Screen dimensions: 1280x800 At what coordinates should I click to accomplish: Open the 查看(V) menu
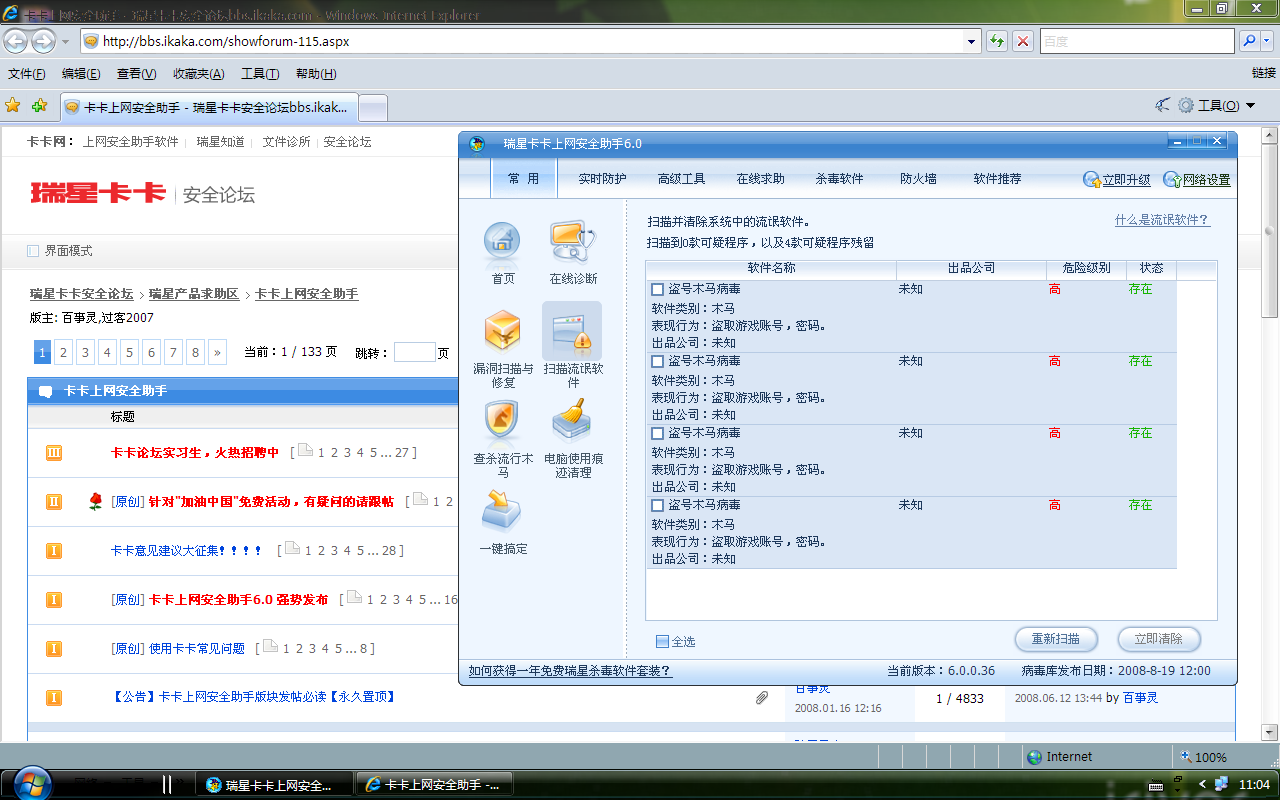136,74
